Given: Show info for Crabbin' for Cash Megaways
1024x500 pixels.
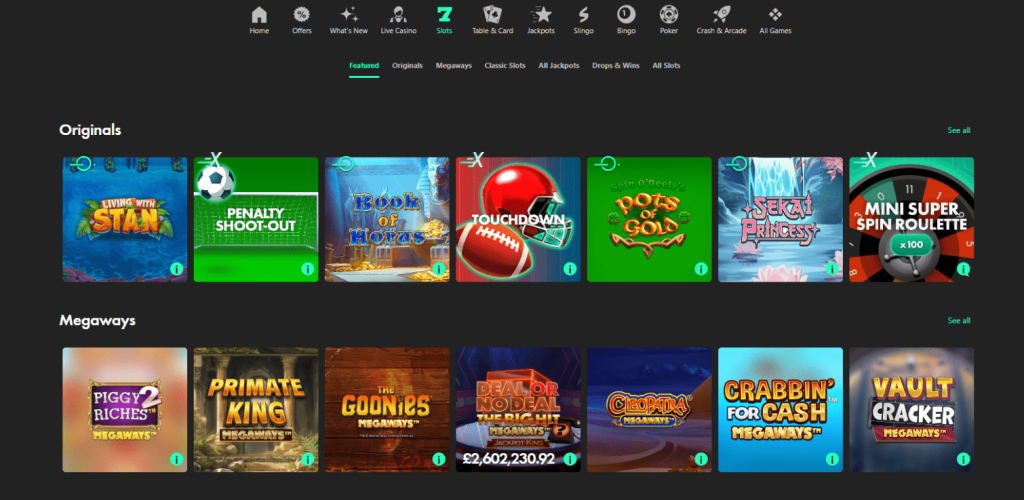Looking at the screenshot, I should click(x=832, y=460).
